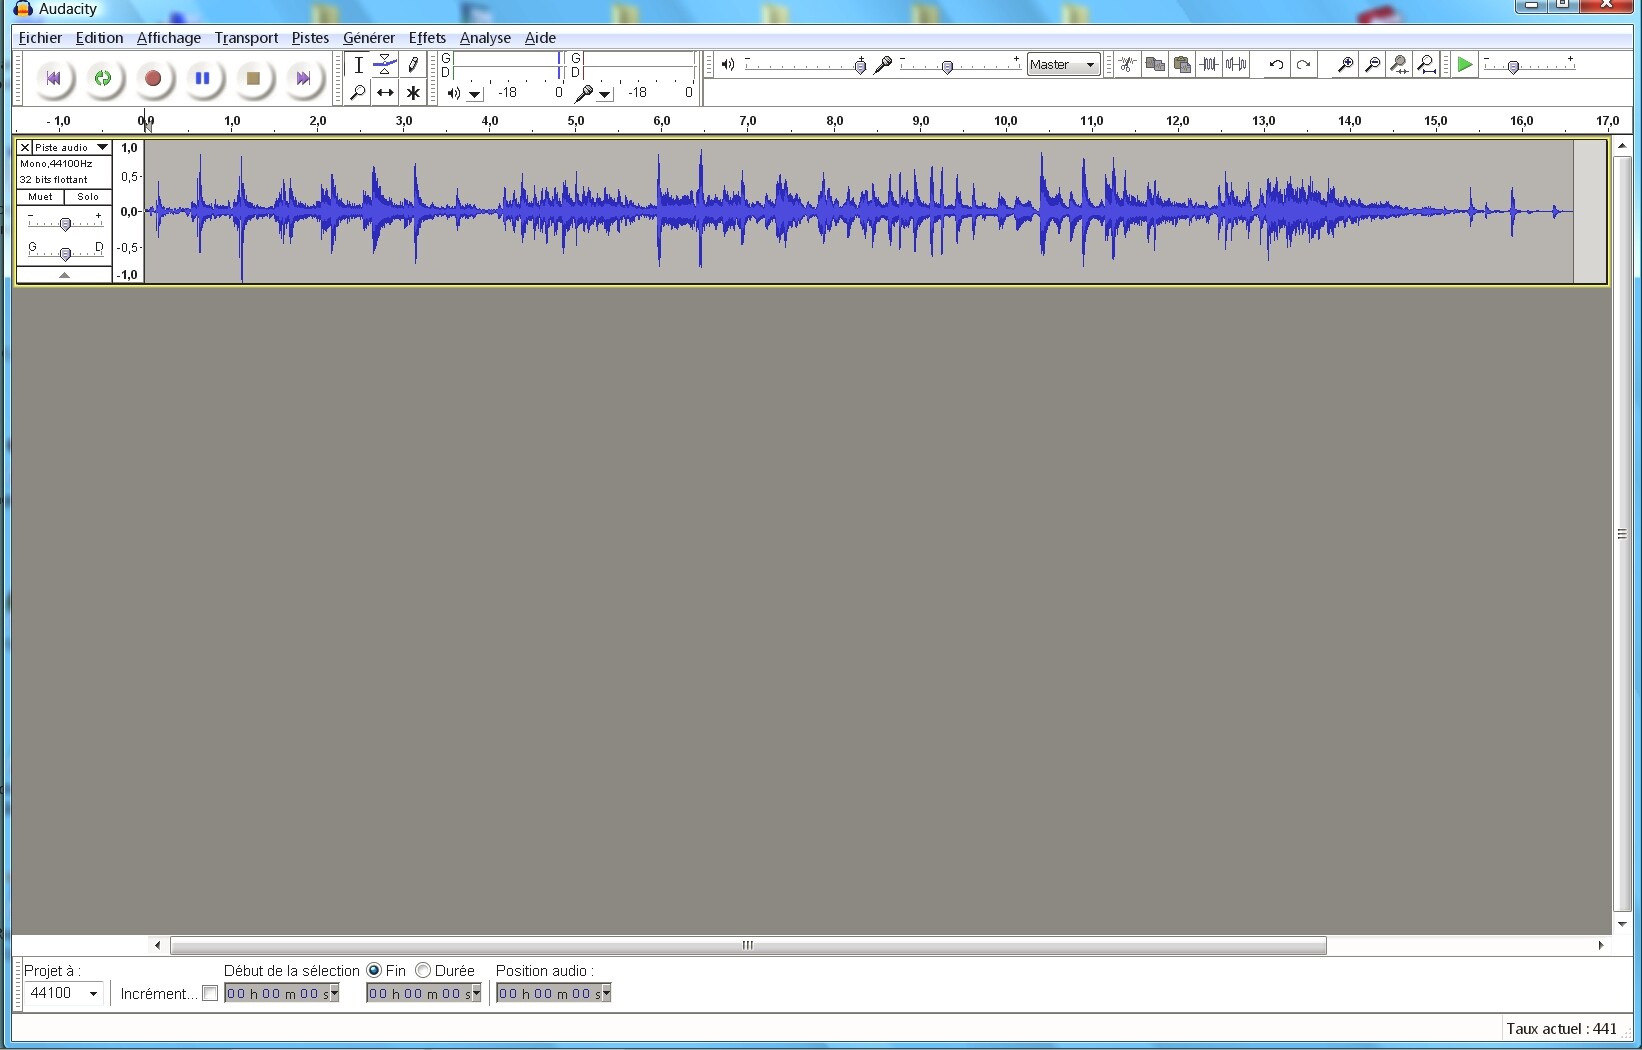
Task: Toggle the Muet (mute) track button
Action: coord(40,197)
